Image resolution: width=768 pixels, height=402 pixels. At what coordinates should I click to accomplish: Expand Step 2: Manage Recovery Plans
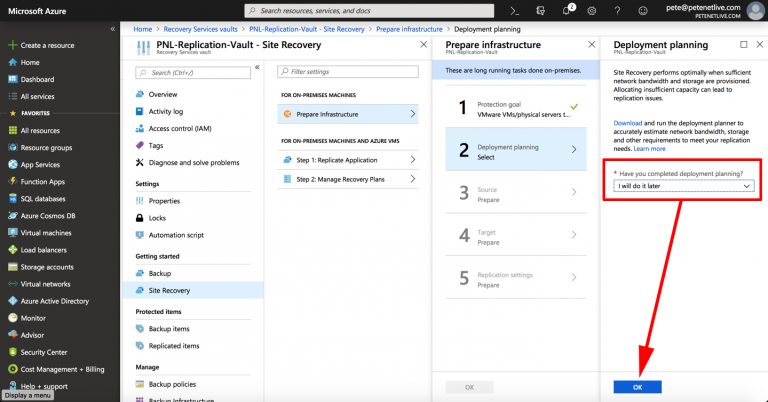point(348,179)
